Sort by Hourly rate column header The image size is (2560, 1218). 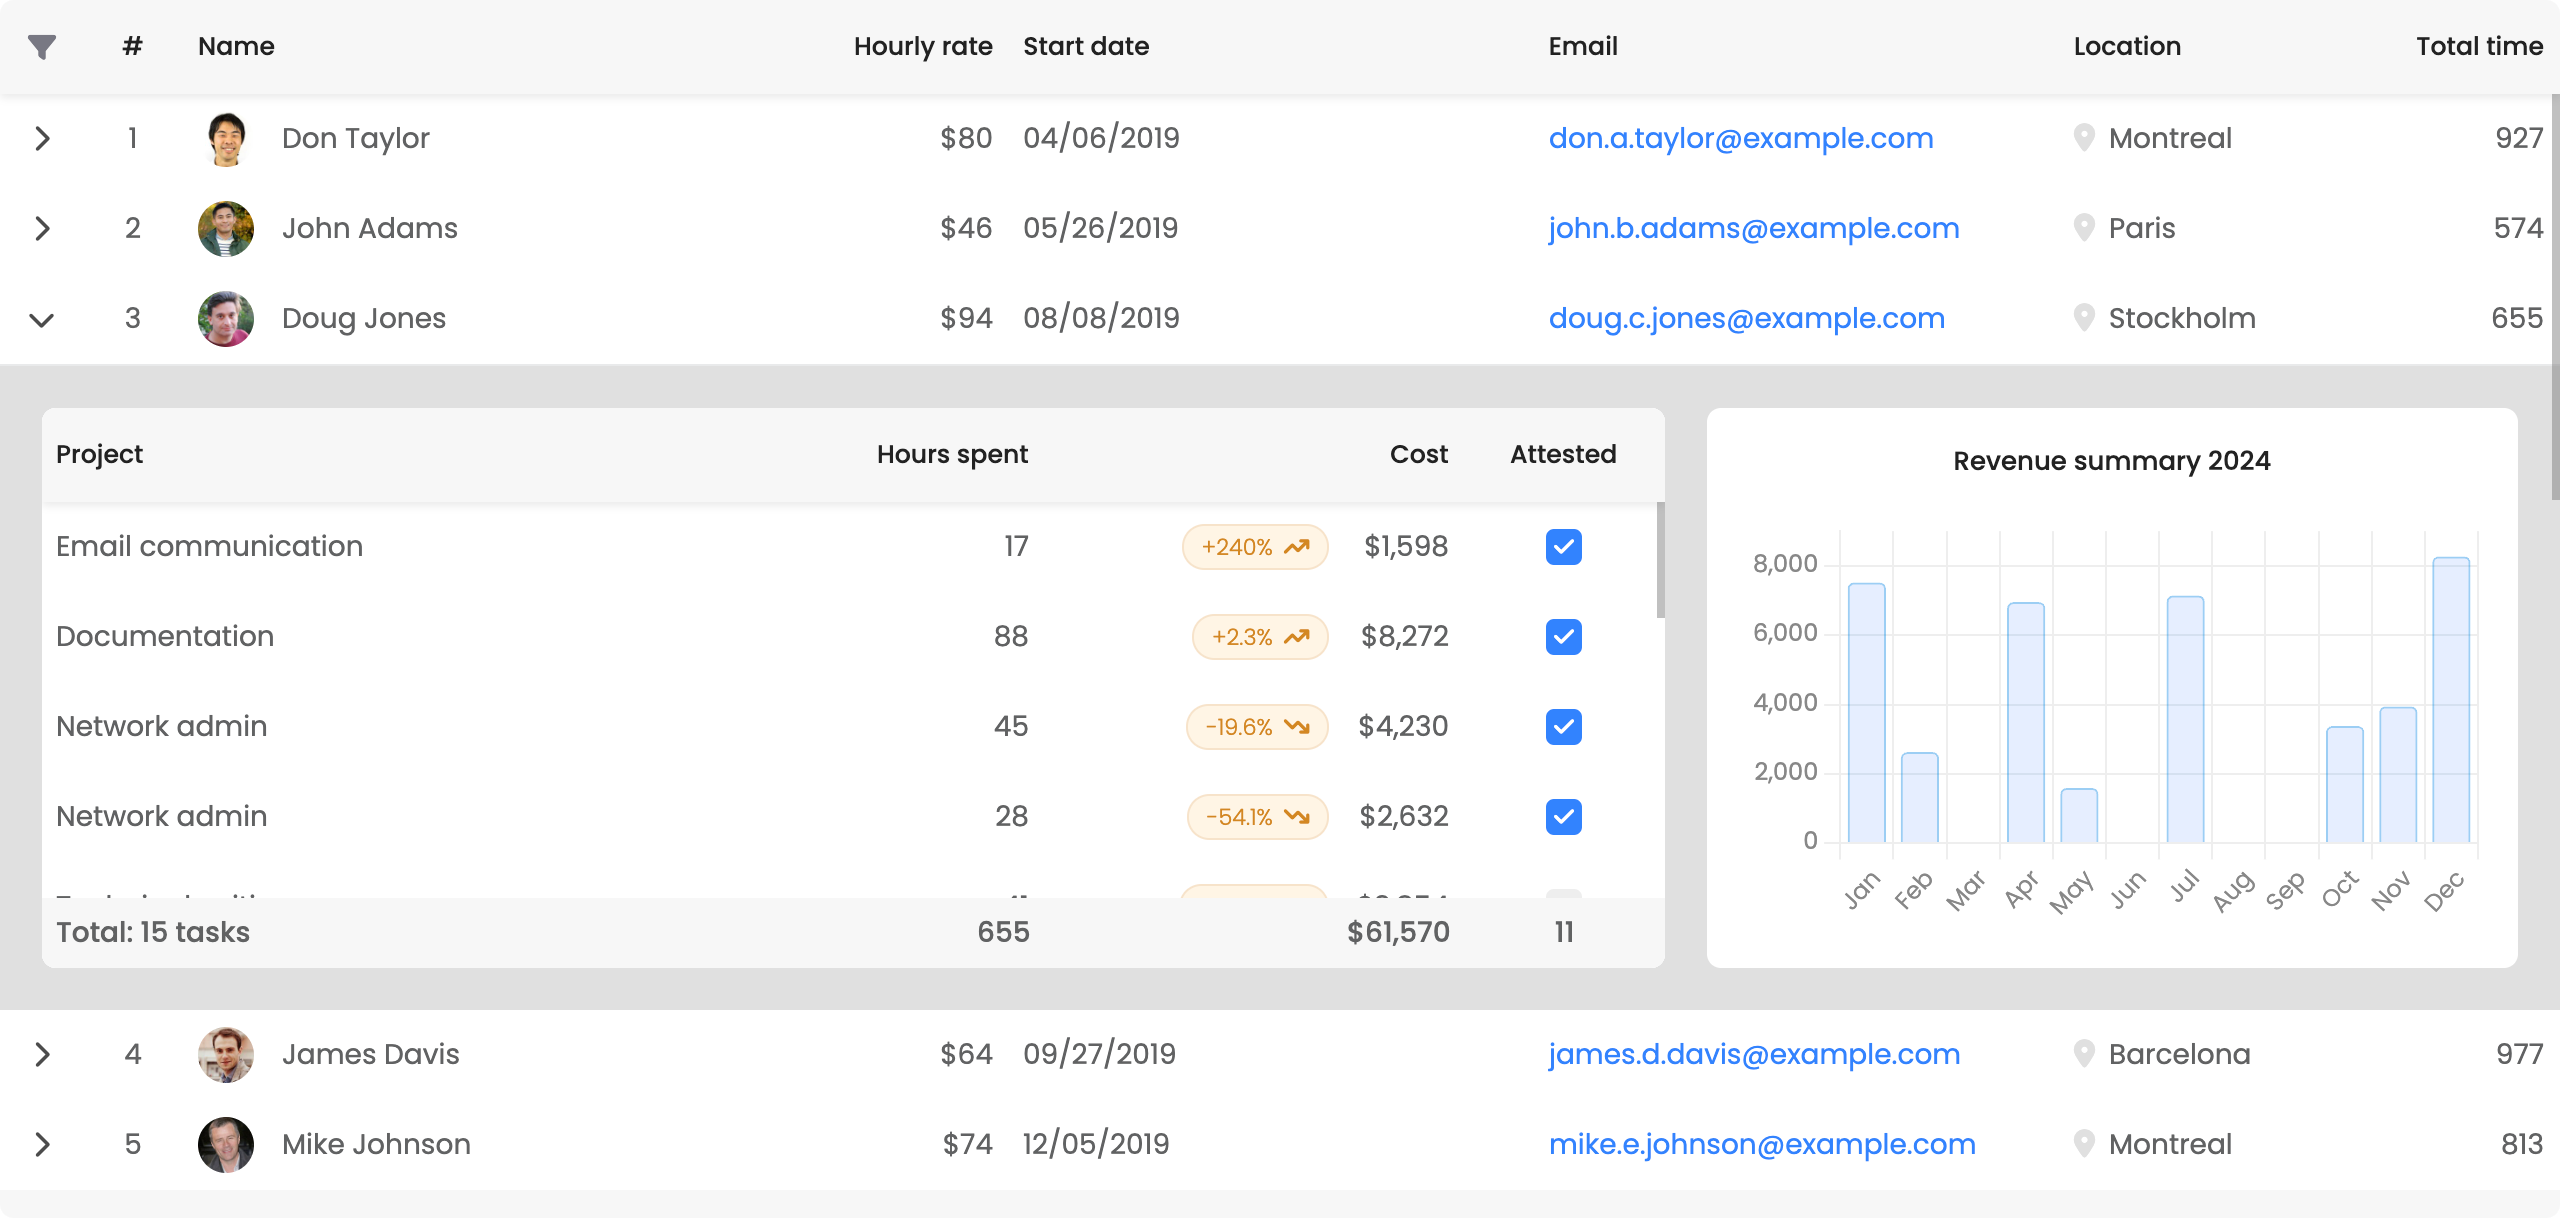tap(922, 47)
